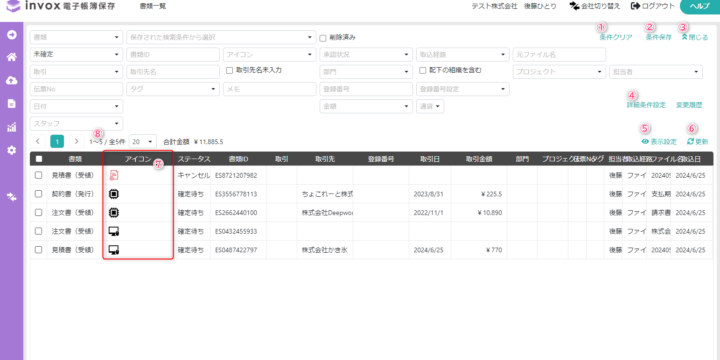Viewport: 720px width, 360px height.
Task: Check the row checkbox for ES0432455933
Action: 39,231
